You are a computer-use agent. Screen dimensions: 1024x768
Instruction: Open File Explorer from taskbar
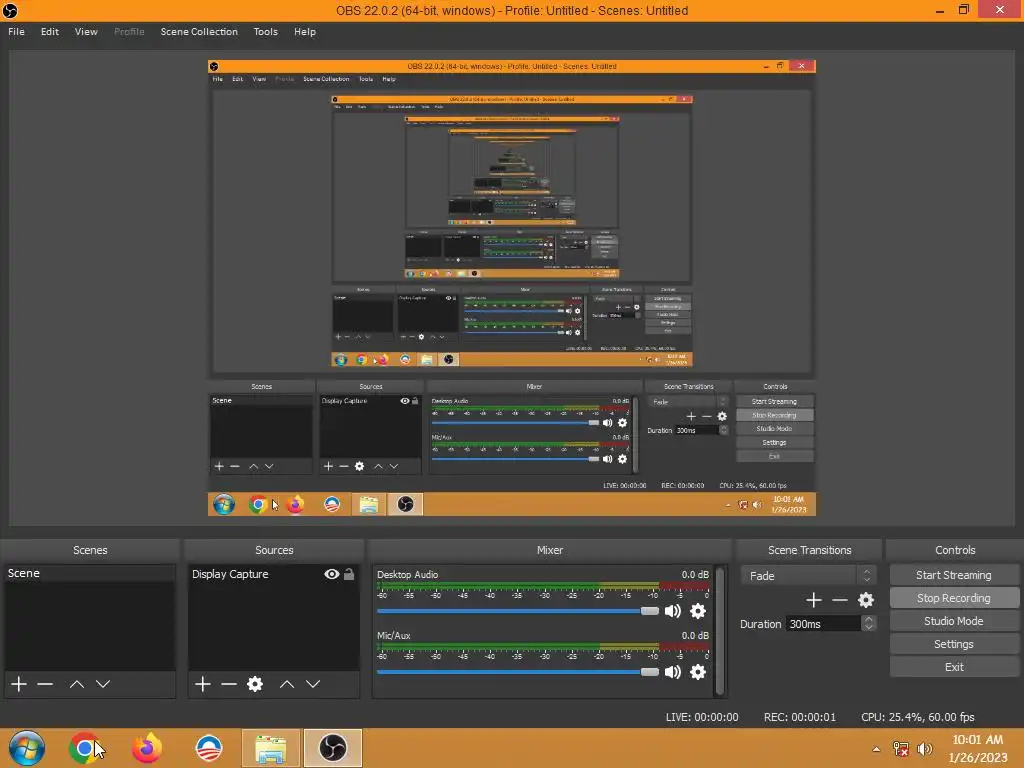pos(271,748)
